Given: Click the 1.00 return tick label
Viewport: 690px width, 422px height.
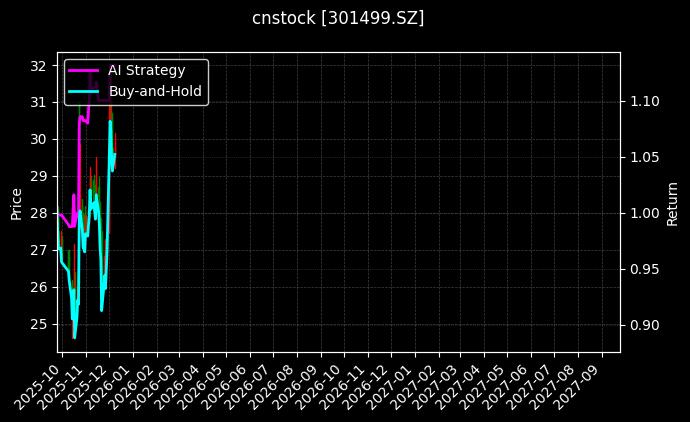Looking at the screenshot, I should click(644, 213).
